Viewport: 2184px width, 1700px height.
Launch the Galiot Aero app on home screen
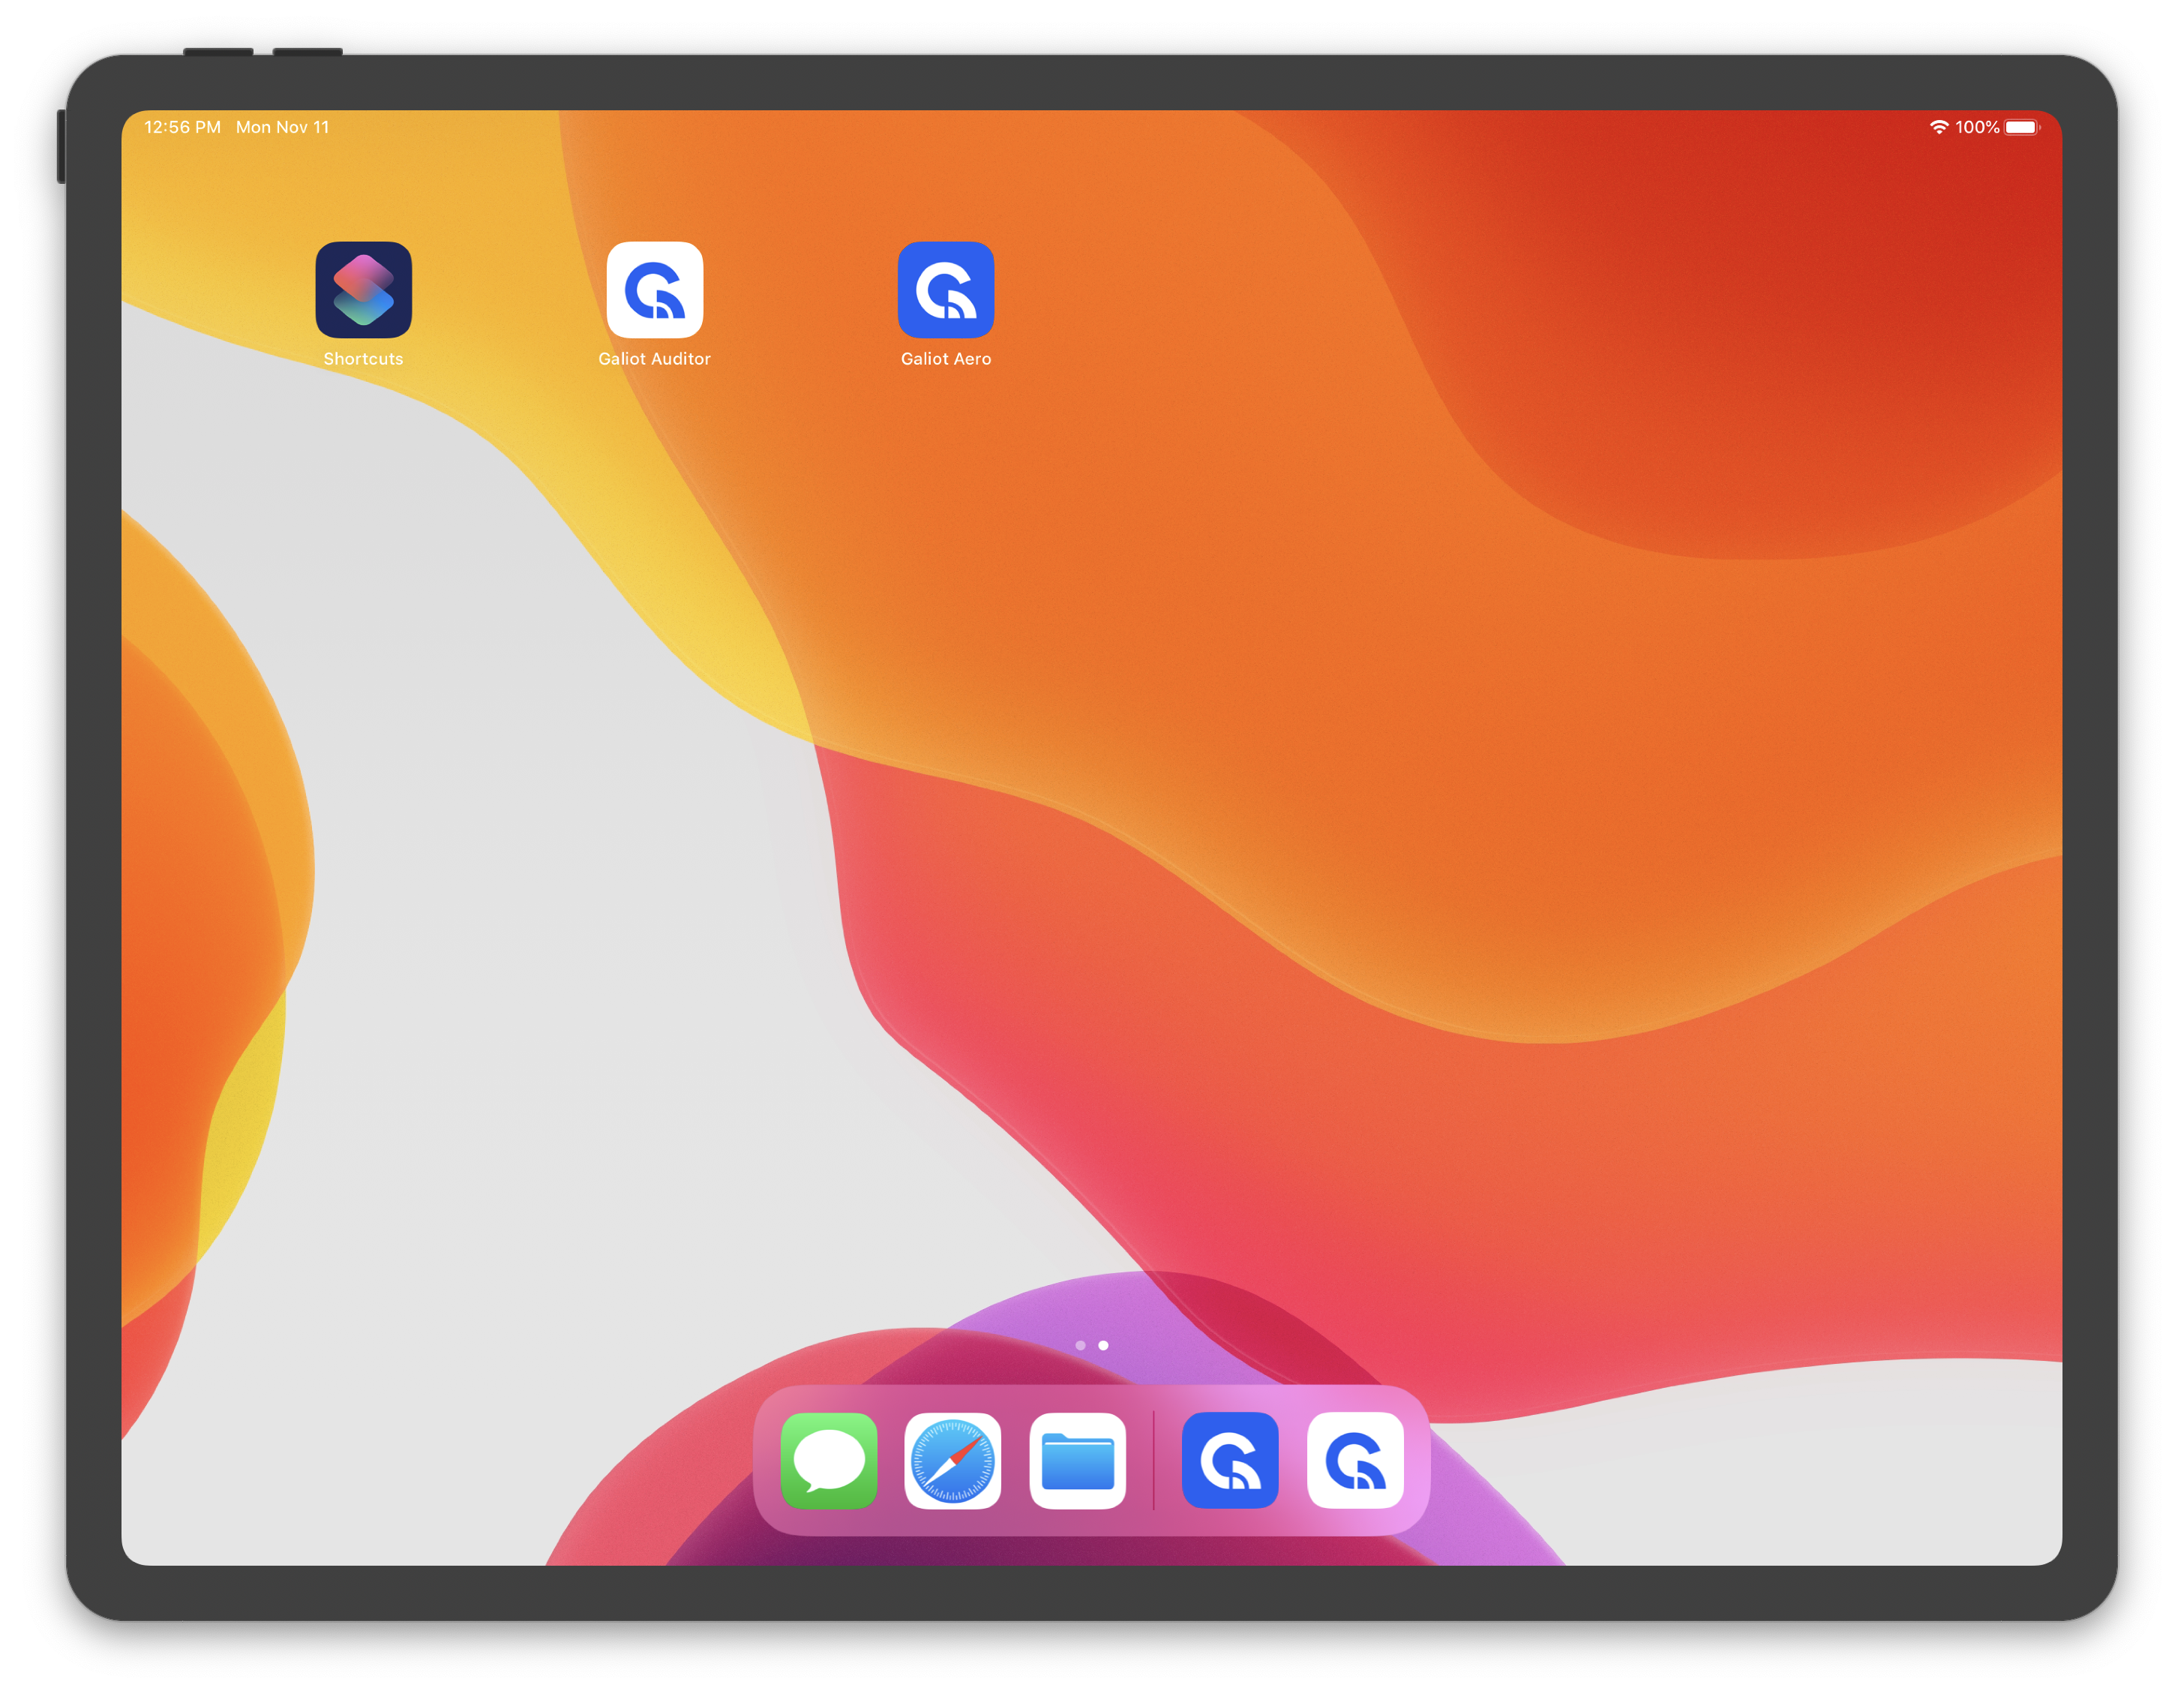coord(945,290)
